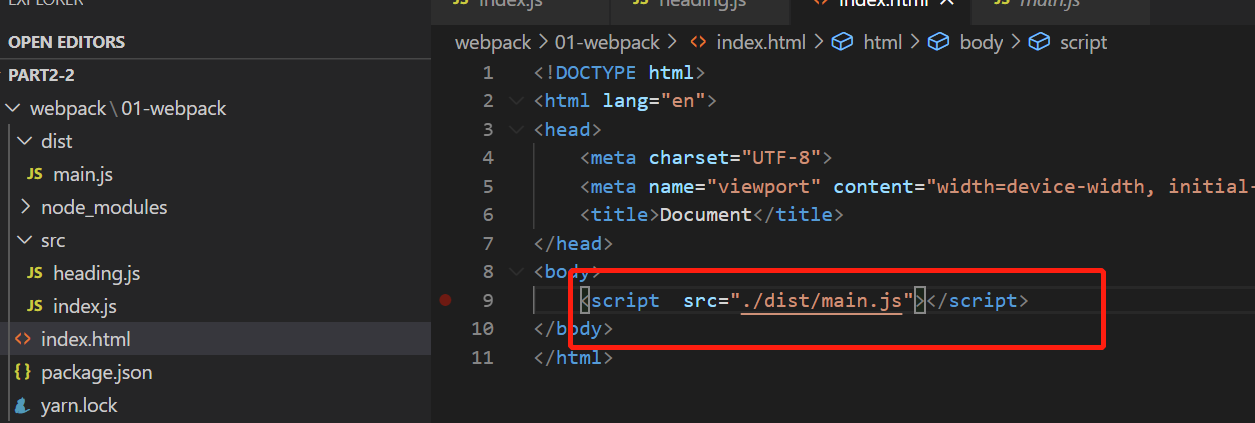Place cursor on the DOCTYPE html text

click(619, 73)
